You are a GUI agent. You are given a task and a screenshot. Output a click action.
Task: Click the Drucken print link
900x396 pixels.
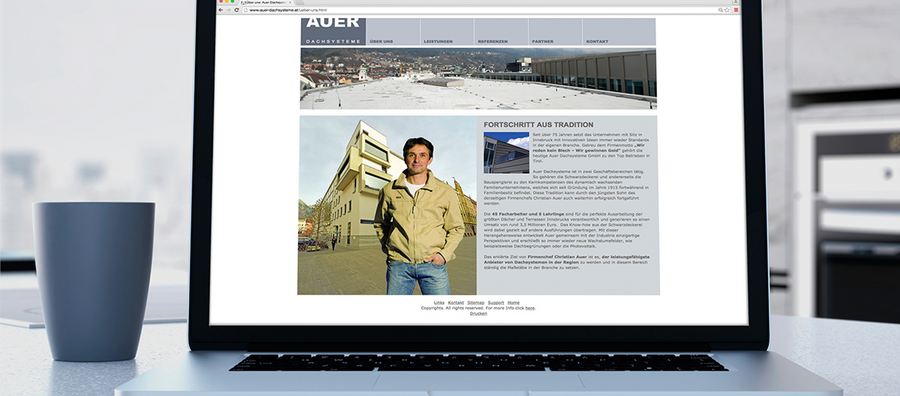point(478,313)
